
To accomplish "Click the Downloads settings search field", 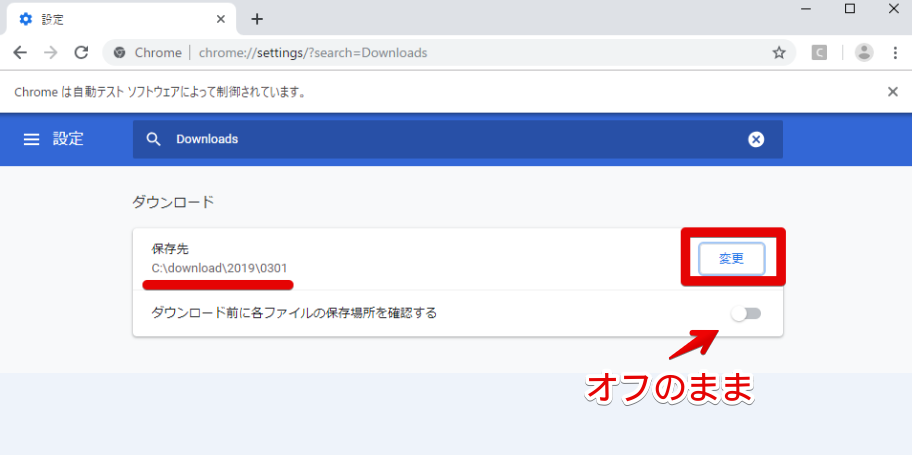I will coord(458,139).
